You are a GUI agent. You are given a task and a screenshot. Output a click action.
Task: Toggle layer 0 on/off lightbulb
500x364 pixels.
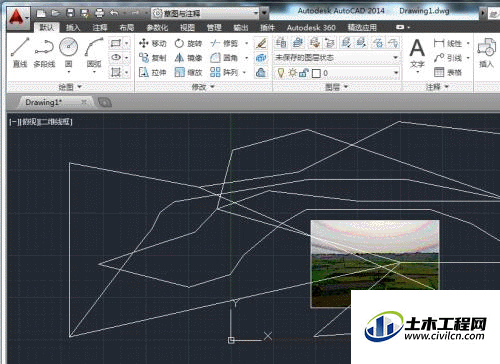point(281,73)
